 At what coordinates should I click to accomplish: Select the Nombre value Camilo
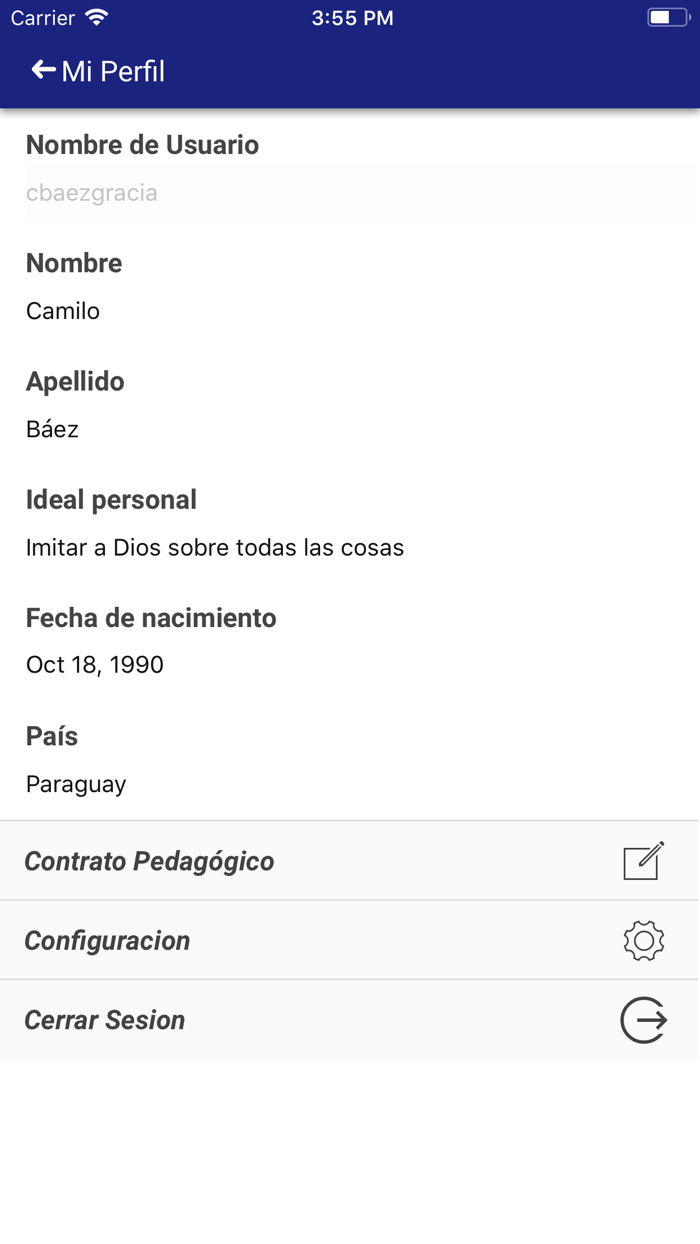tap(62, 311)
